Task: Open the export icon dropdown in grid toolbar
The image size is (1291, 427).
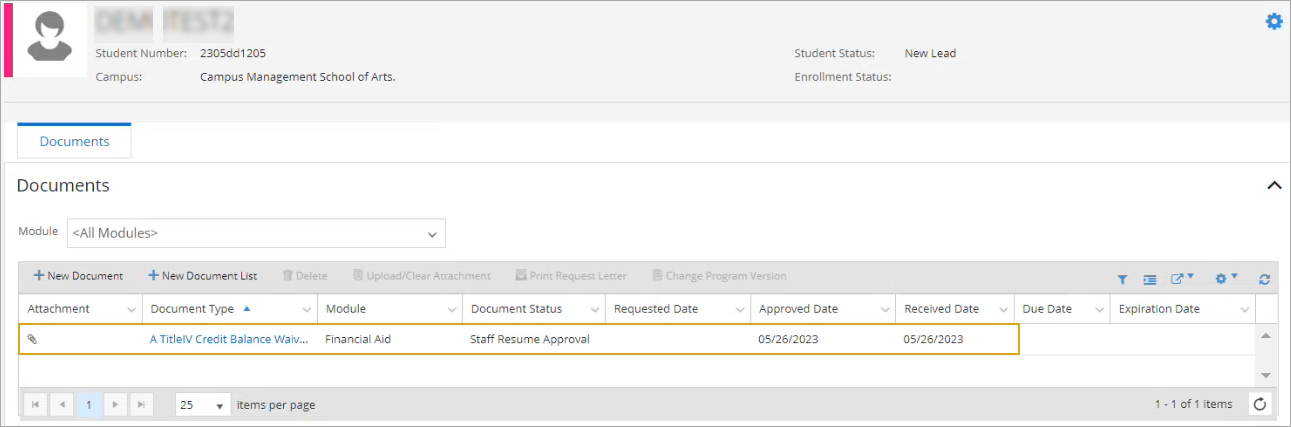Action: click(x=1183, y=279)
